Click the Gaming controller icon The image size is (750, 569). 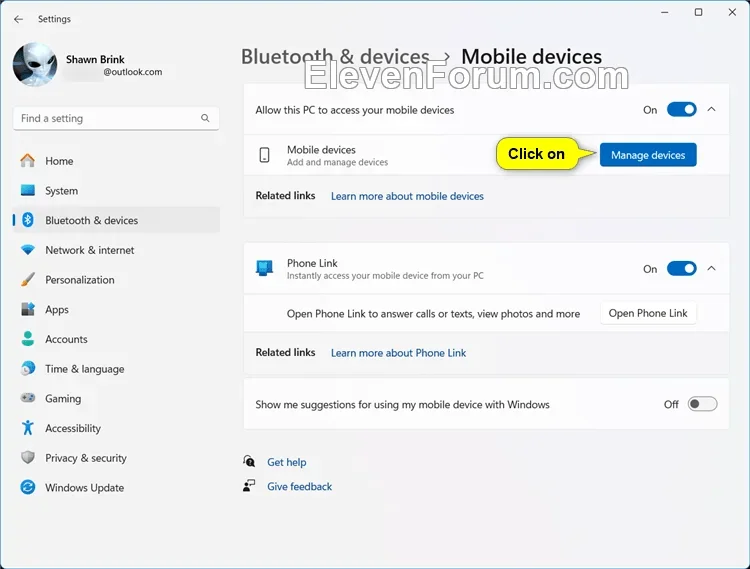pos(28,398)
